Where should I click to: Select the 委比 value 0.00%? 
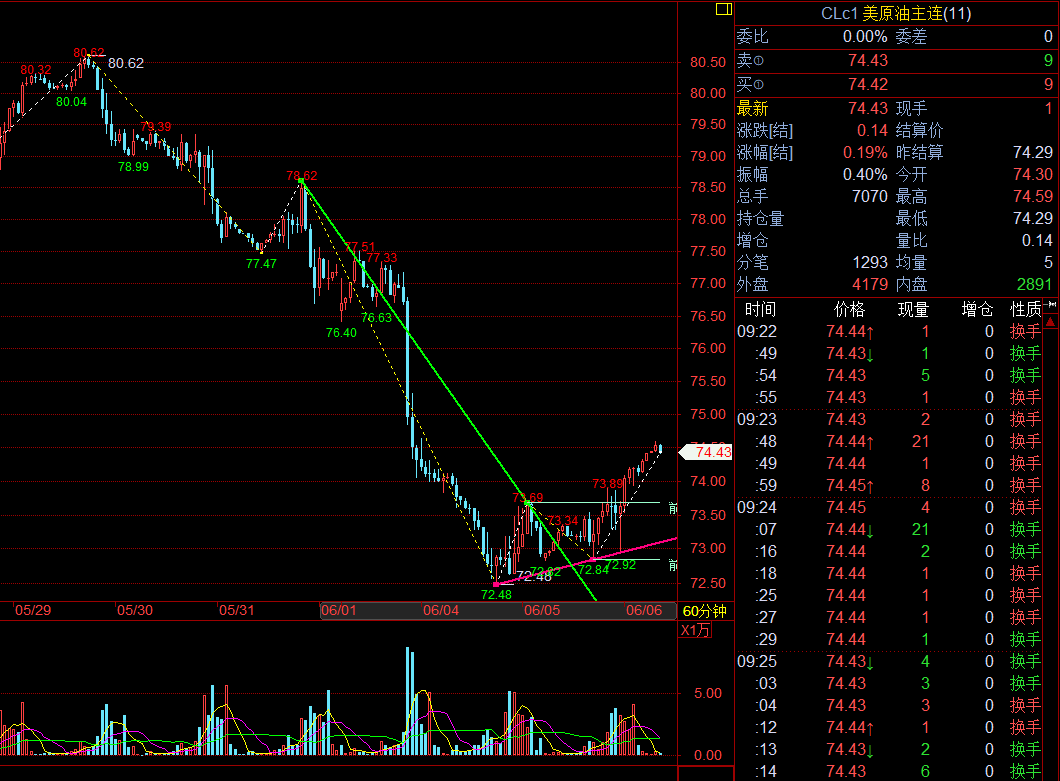(x=865, y=37)
